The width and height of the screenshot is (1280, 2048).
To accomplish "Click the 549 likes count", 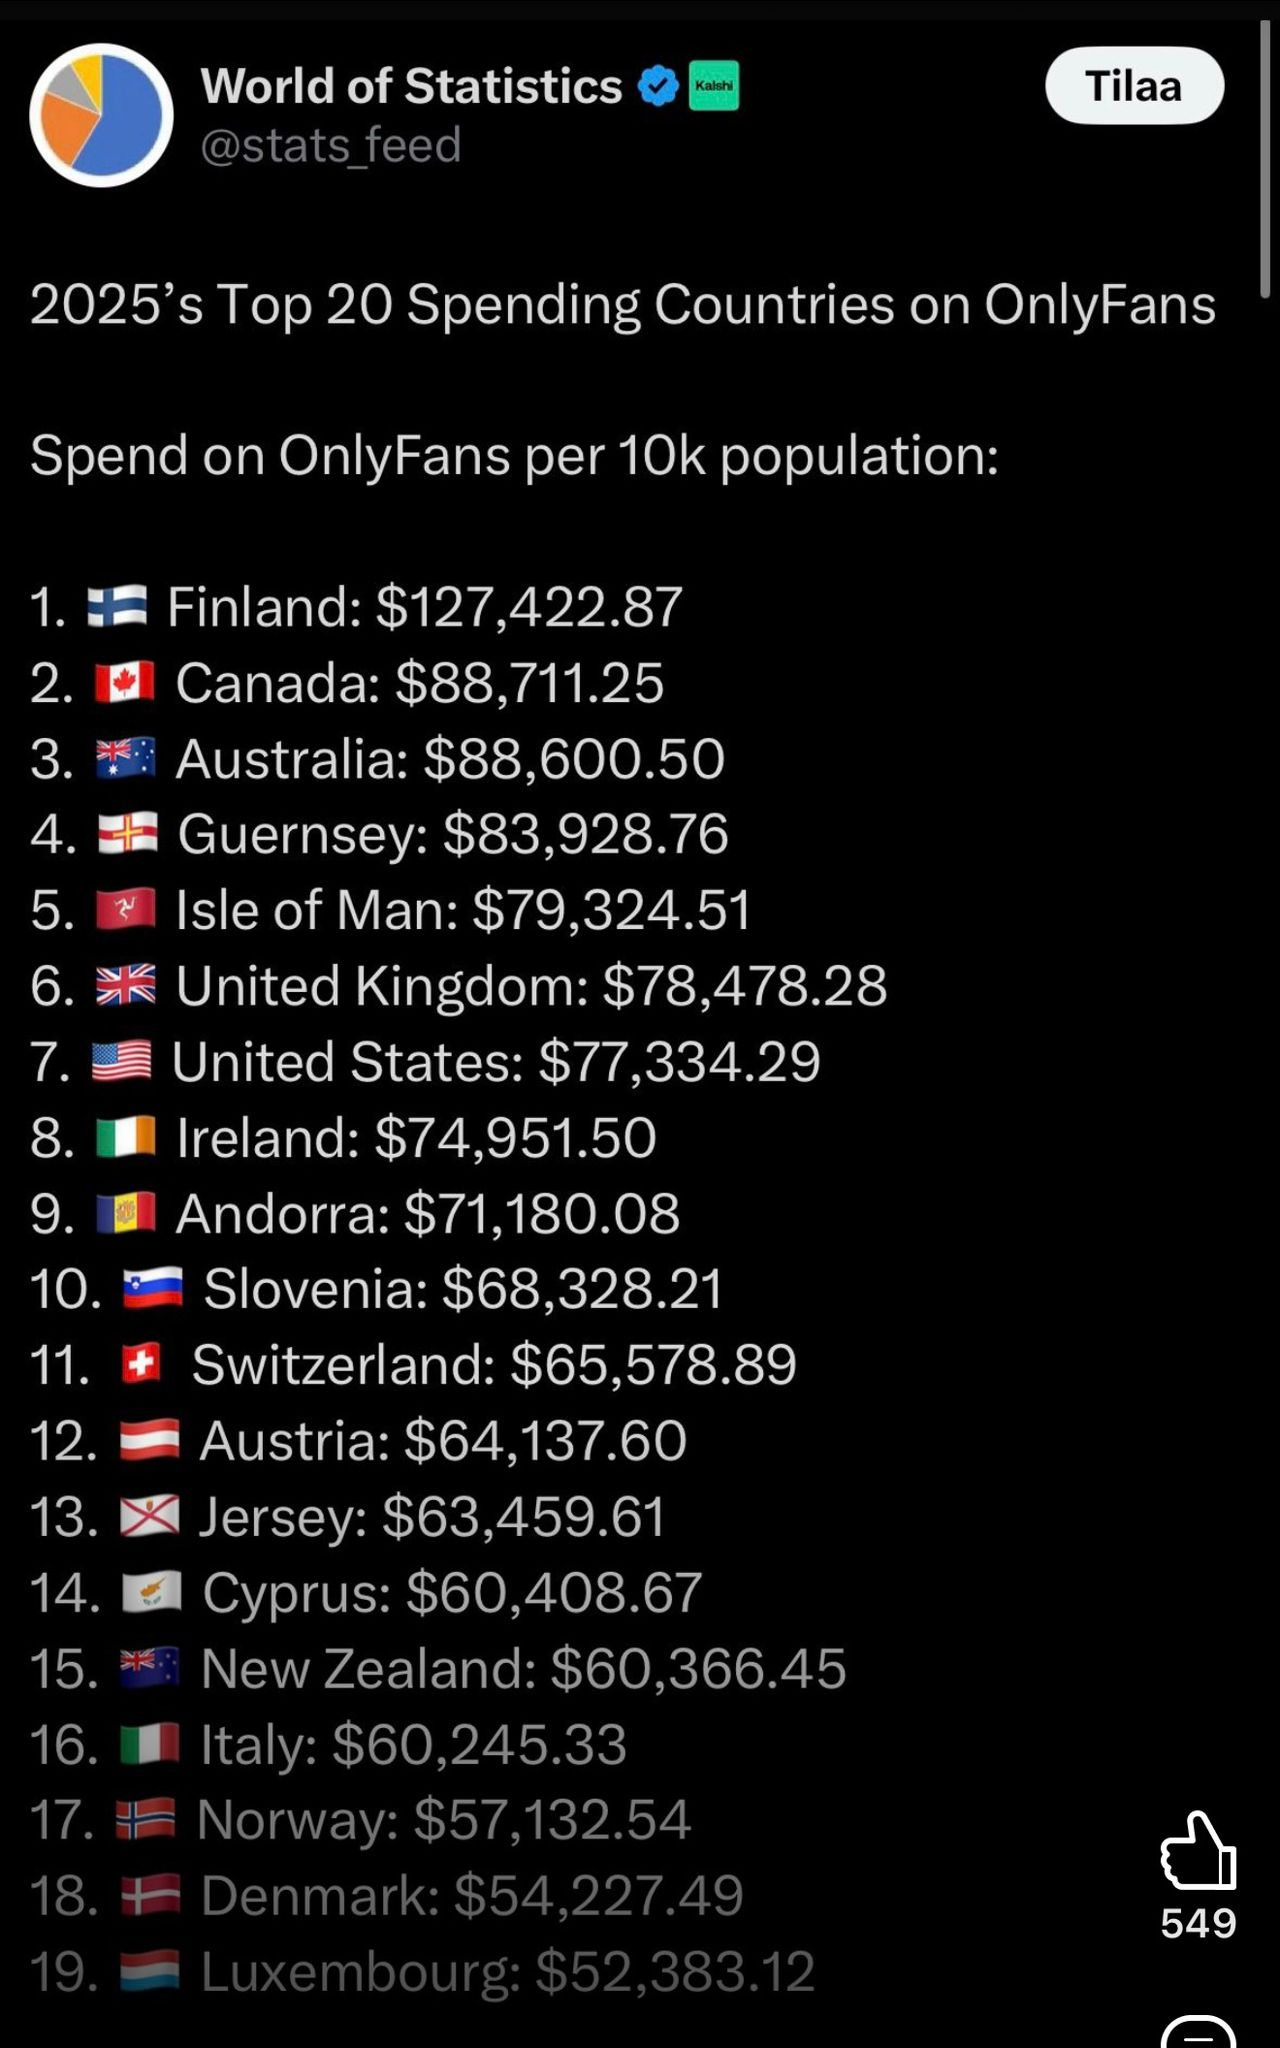I will click(x=1198, y=1923).
